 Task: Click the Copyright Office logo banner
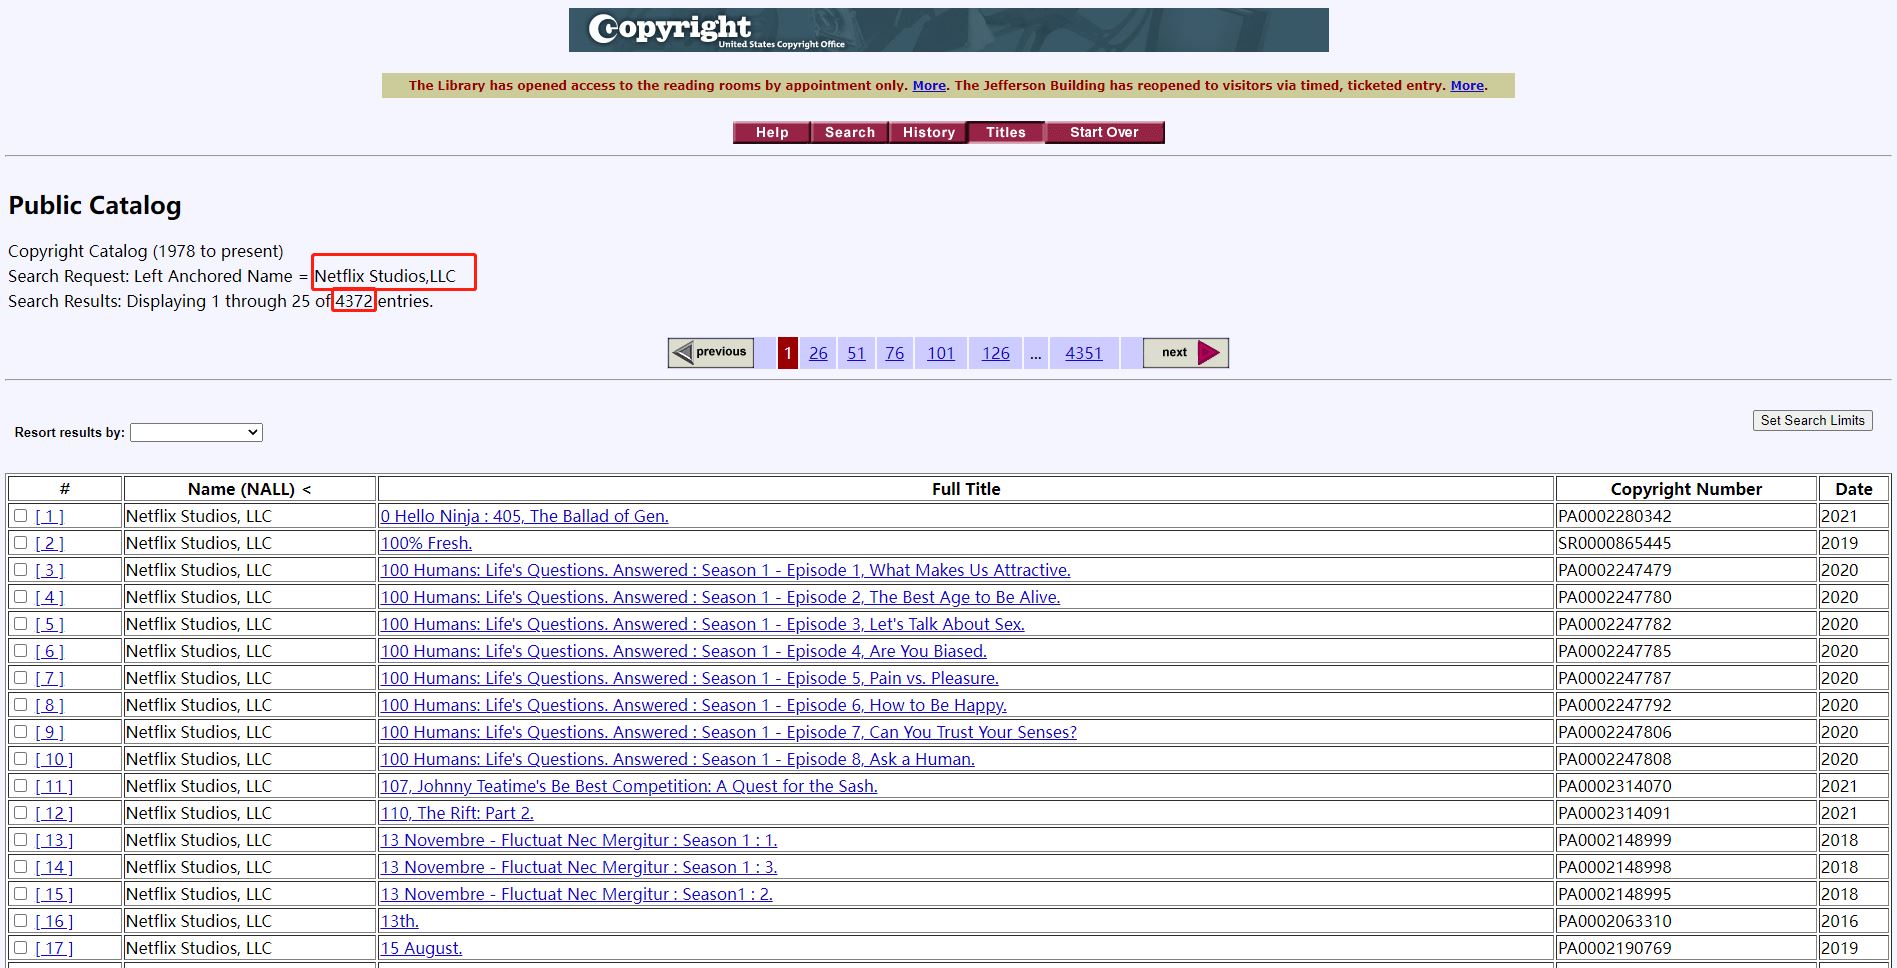tap(948, 30)
